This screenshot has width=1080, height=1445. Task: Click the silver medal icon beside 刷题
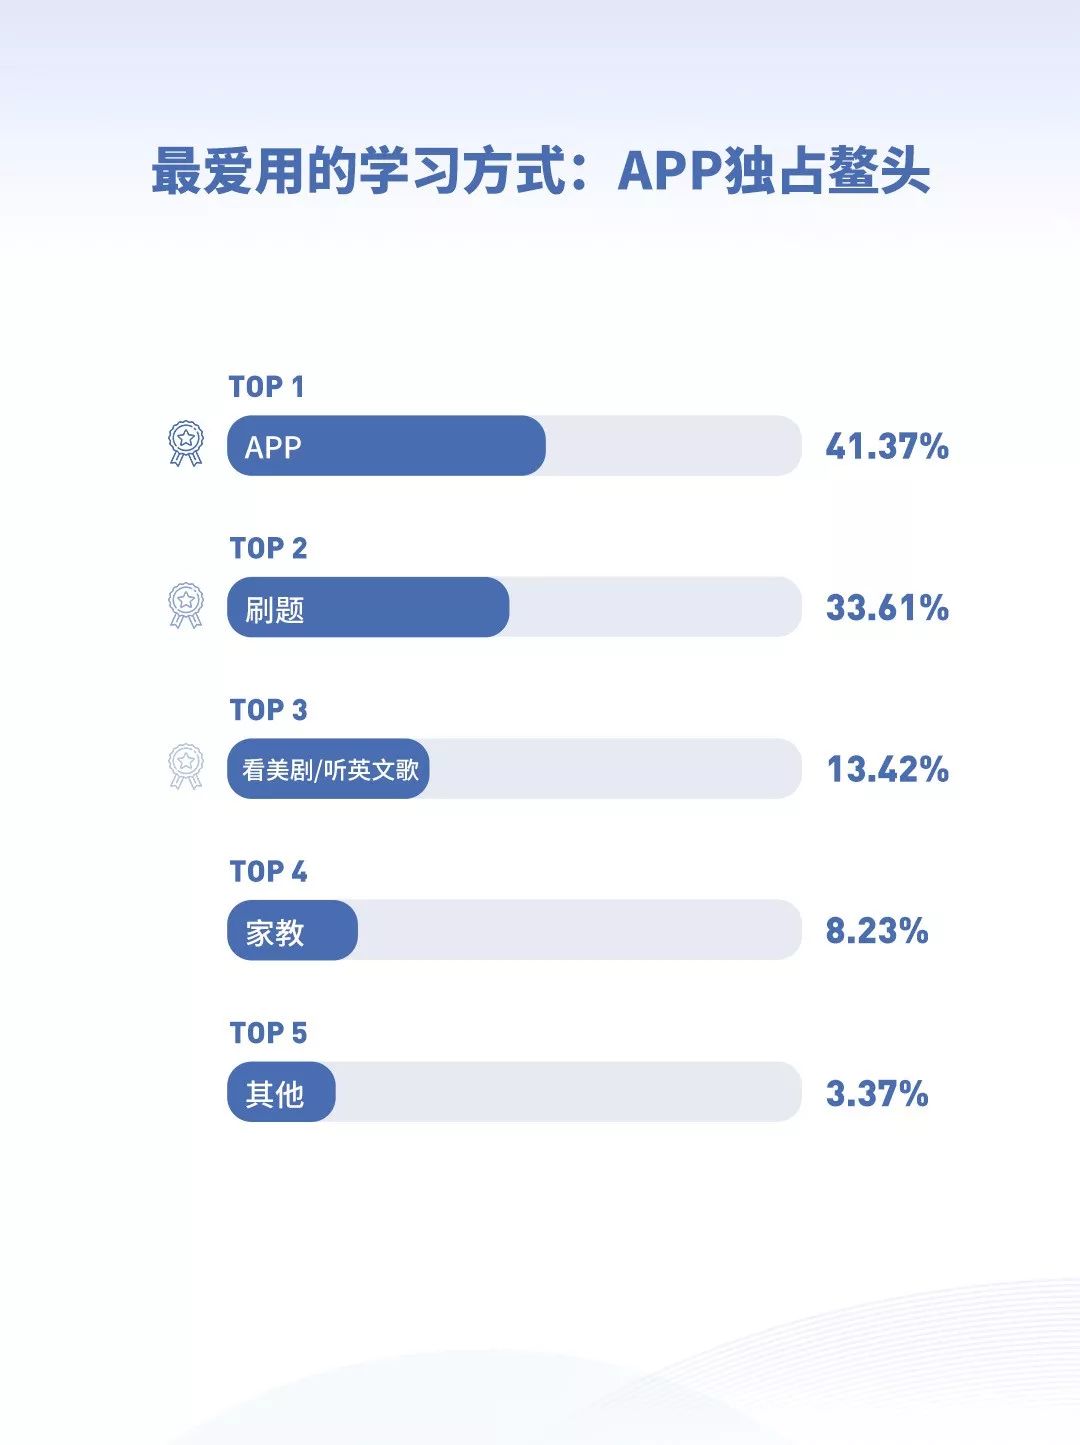coord(186,606)
